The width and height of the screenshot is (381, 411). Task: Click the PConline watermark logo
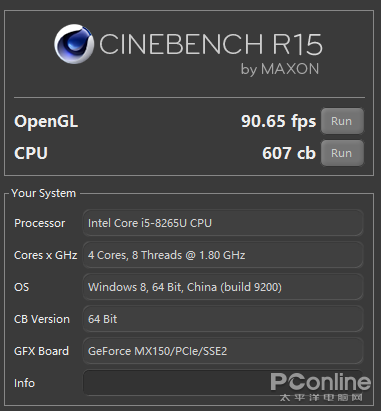321,387
